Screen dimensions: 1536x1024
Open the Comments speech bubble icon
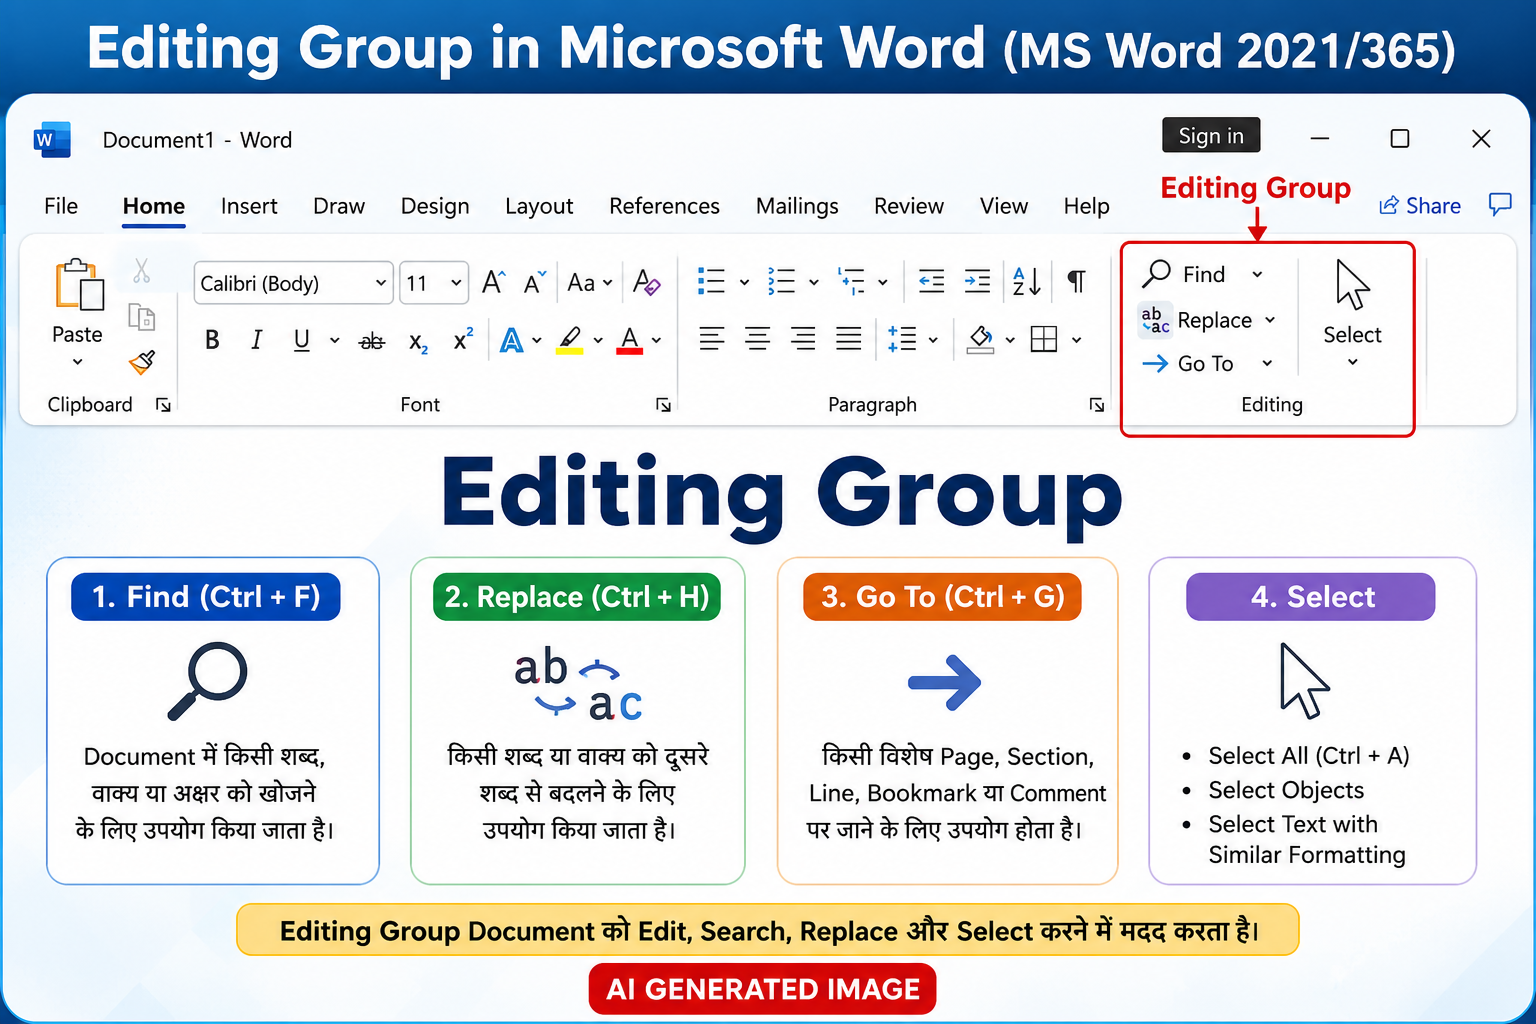(1500, 205)
